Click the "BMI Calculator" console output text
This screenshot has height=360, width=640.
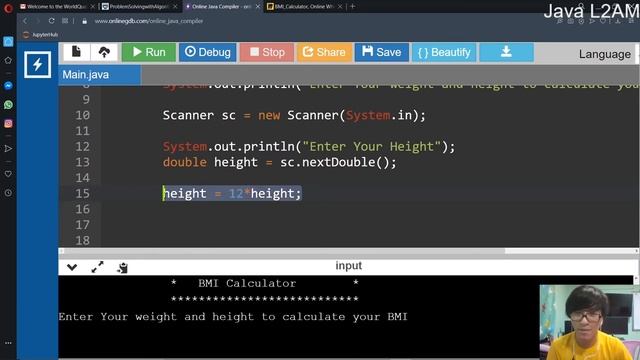click(247, 283)
